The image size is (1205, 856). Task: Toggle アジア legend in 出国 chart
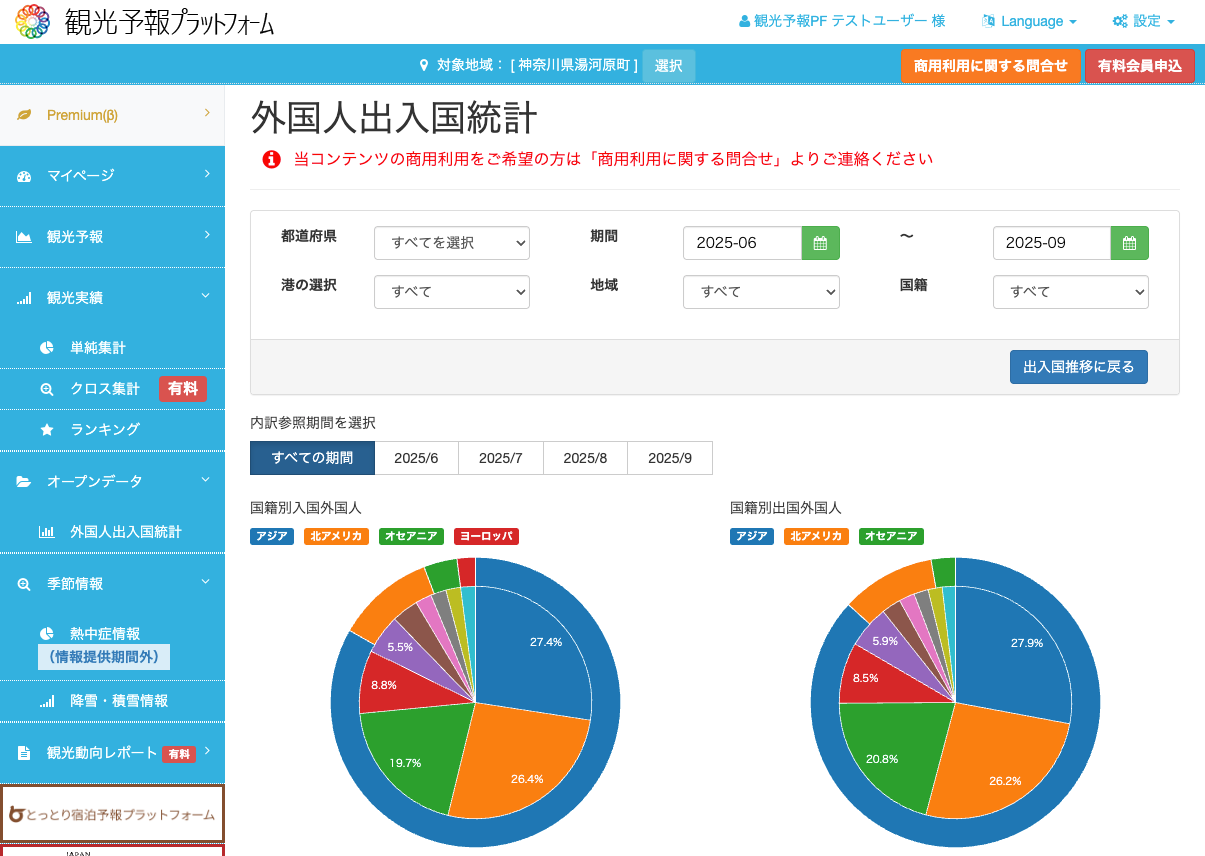pyautogui.click(x=752, y=536)
